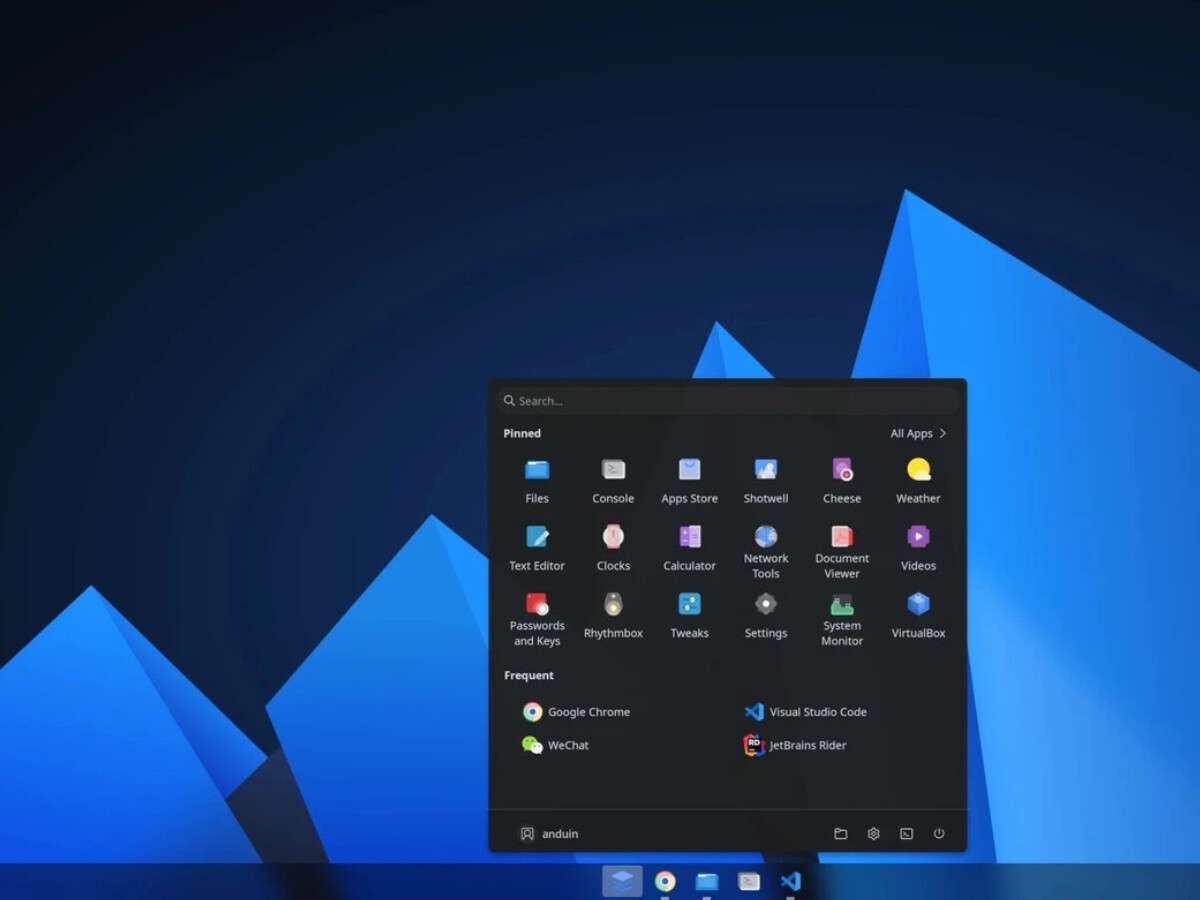Launch VirtualBox from pinned apps
The height and width of the screenshot is (900, 1200).
tap(918, 614)
